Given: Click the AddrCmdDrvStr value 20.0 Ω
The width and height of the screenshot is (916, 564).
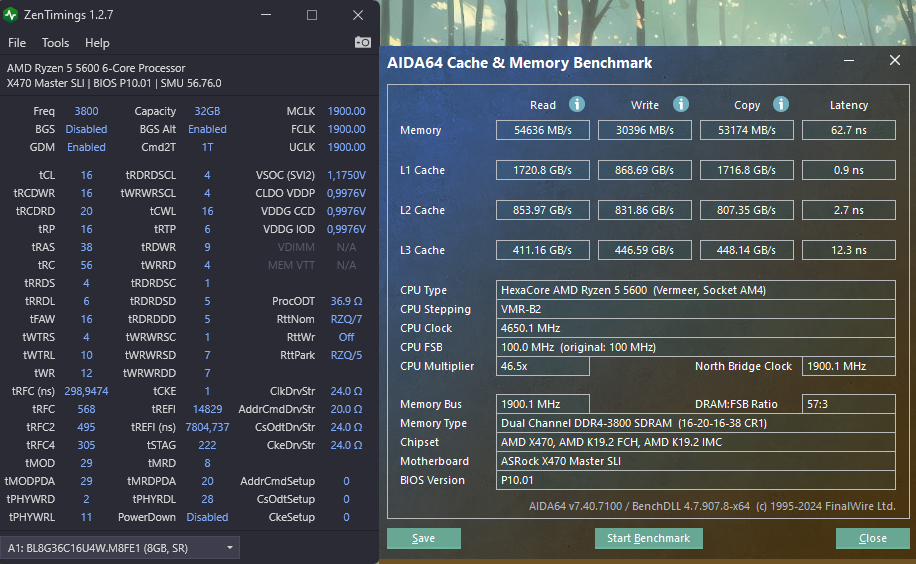Looking at the screenshot, I should coord(346,409).
